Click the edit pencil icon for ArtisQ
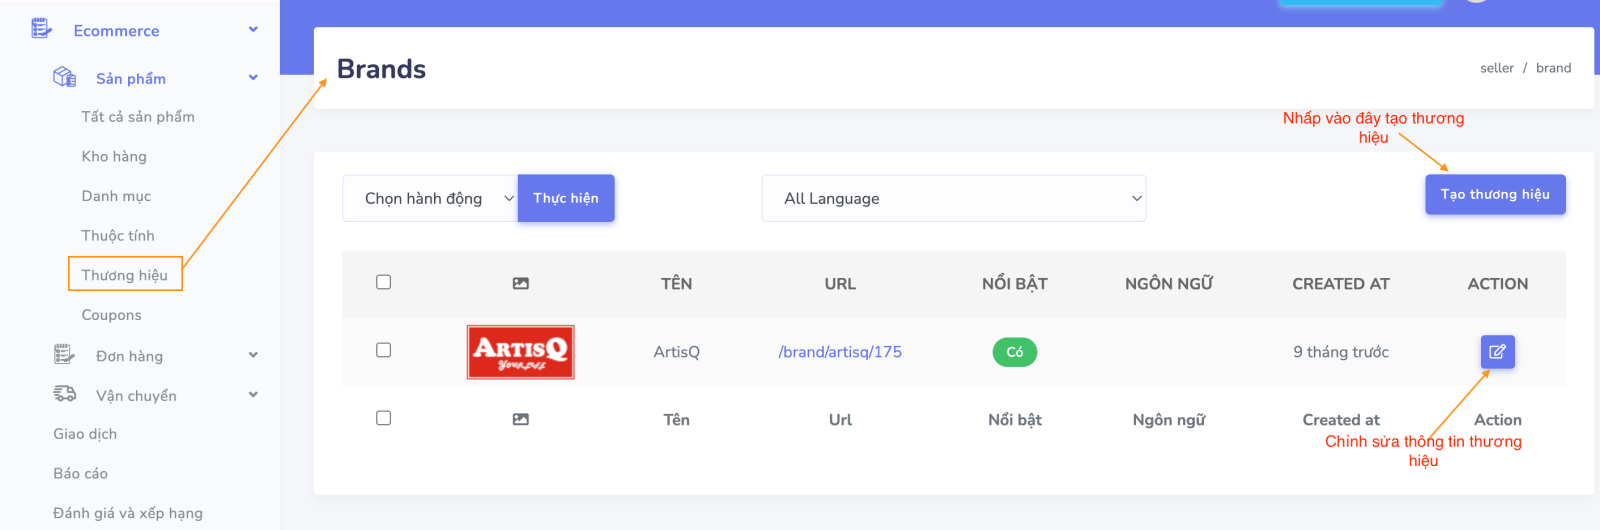 (x=1497, y=352)
